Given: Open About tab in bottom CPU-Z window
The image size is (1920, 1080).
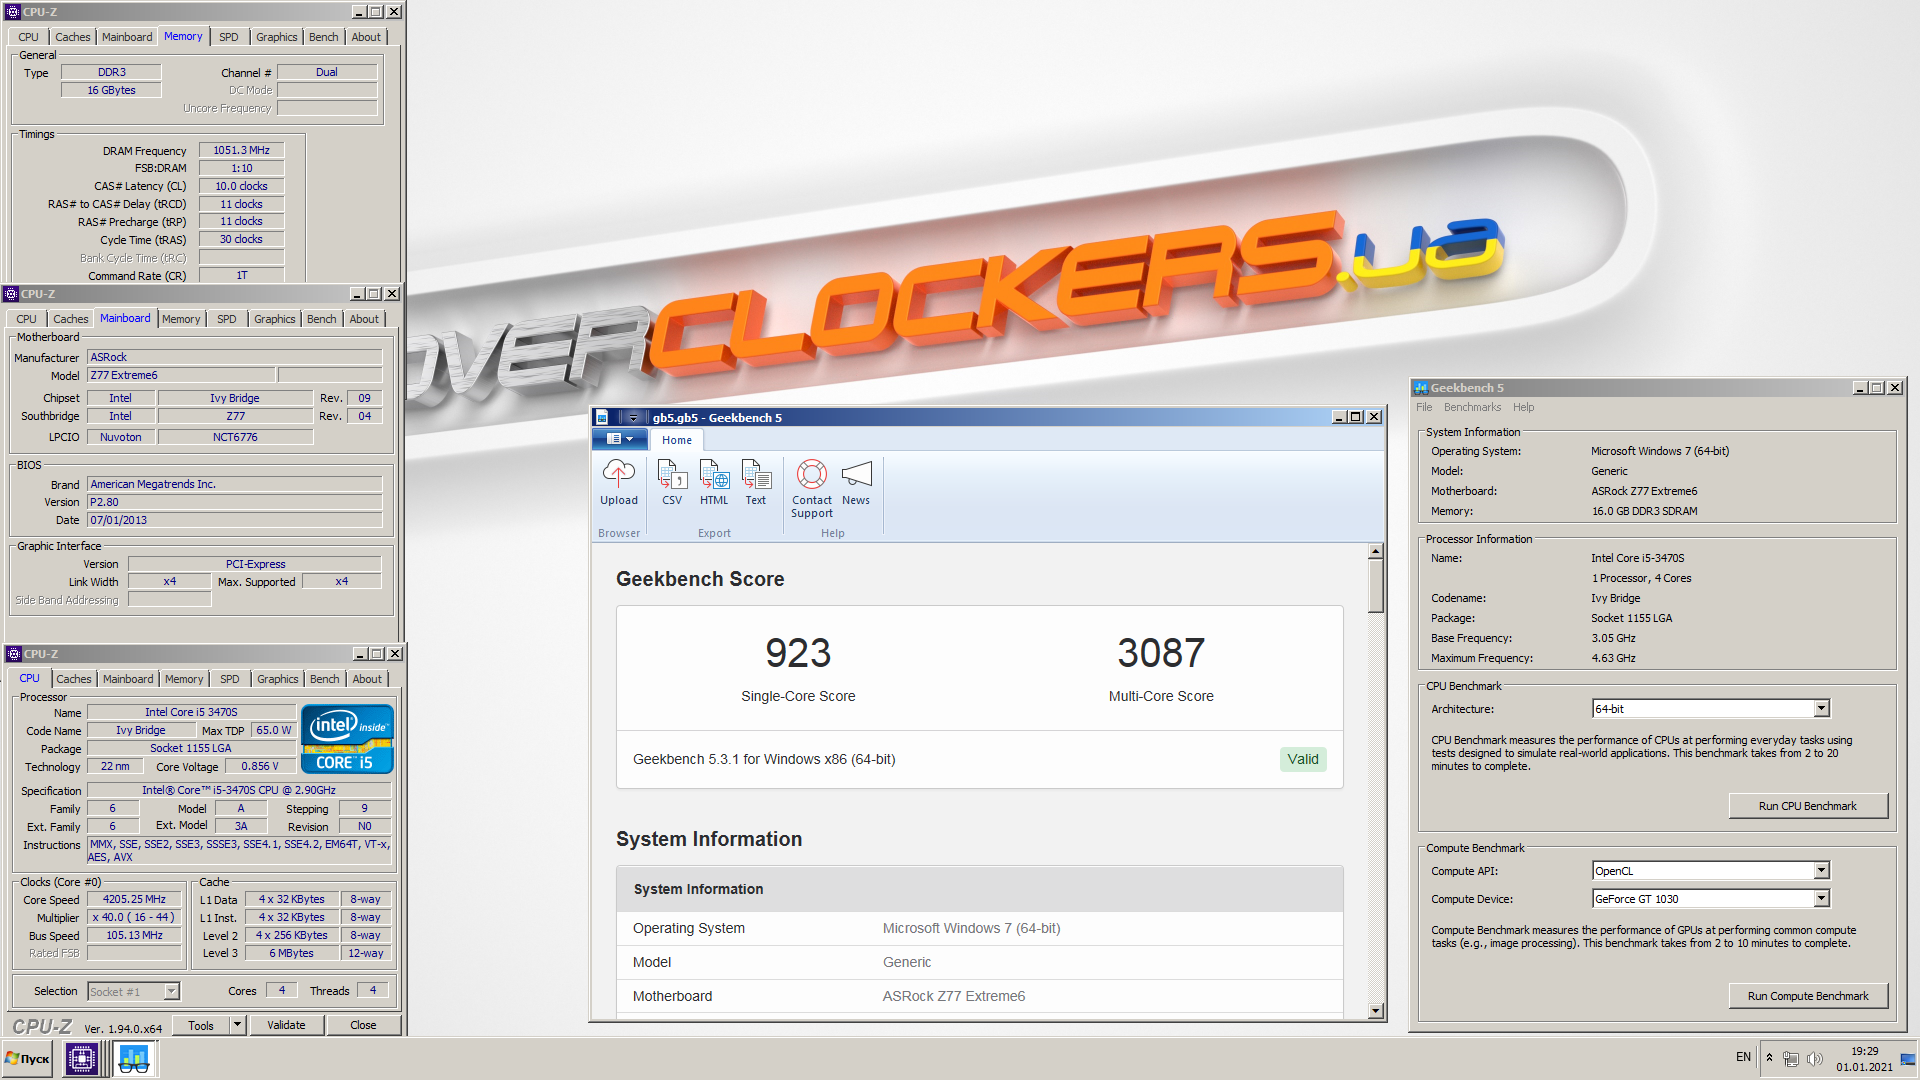Looking at the screenshot, I should coord(367,679).
